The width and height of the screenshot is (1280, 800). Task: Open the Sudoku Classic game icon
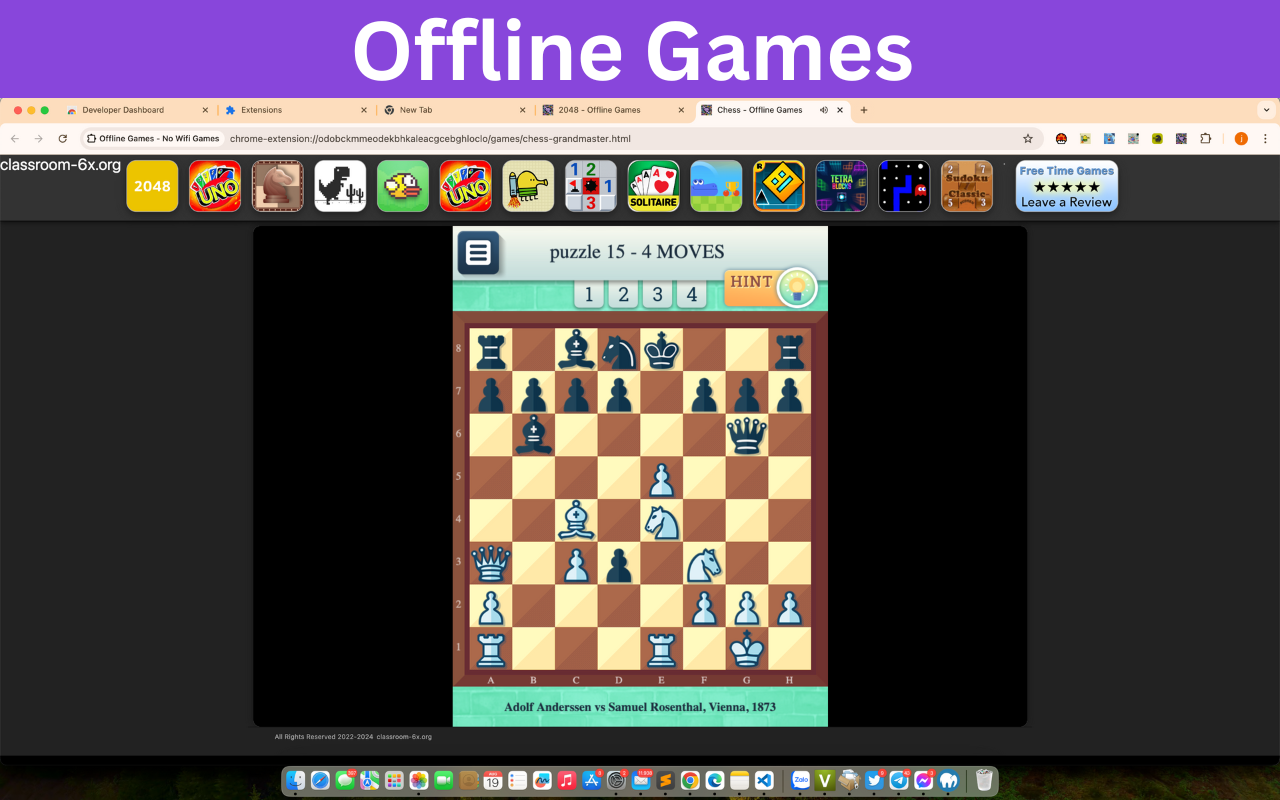[967, 186]
